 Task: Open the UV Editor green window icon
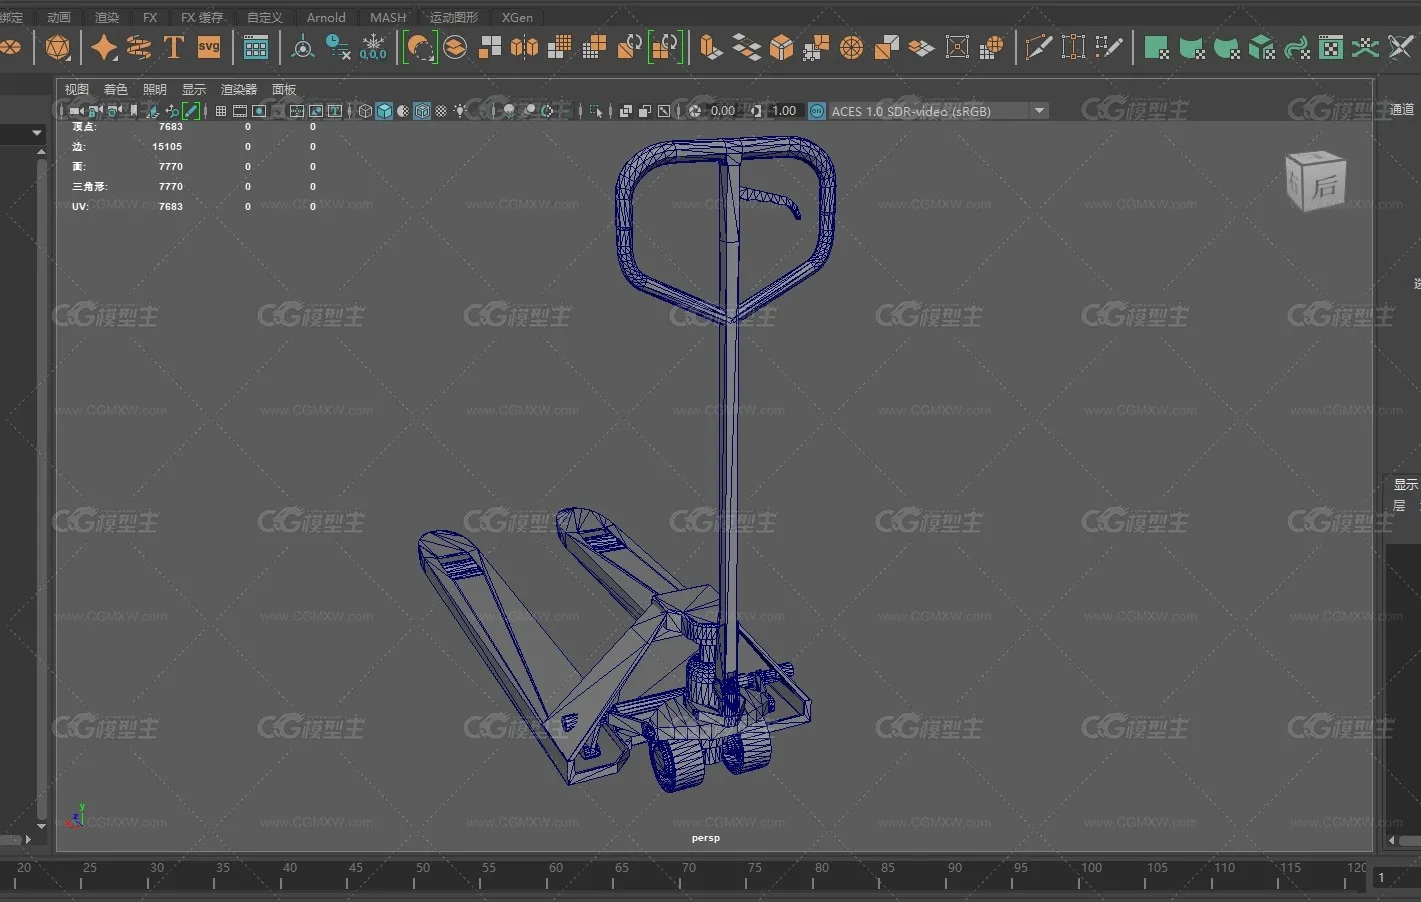point(1331,47)
